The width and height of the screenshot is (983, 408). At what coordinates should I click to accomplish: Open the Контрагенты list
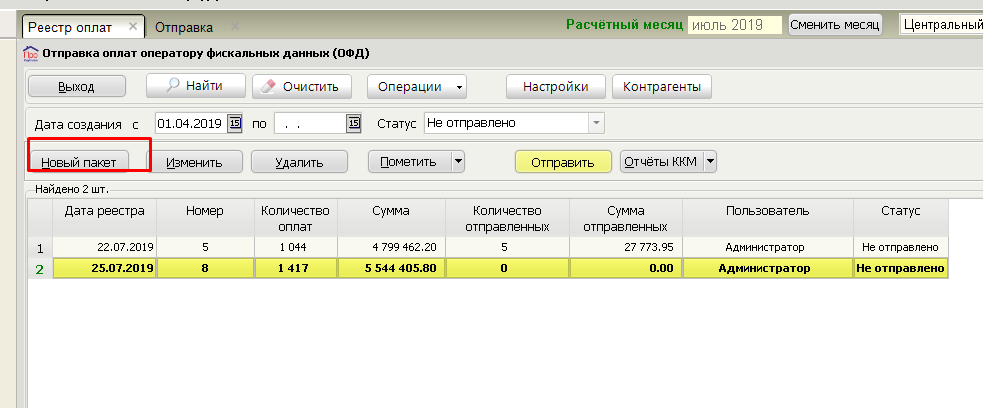pos(661,86)
